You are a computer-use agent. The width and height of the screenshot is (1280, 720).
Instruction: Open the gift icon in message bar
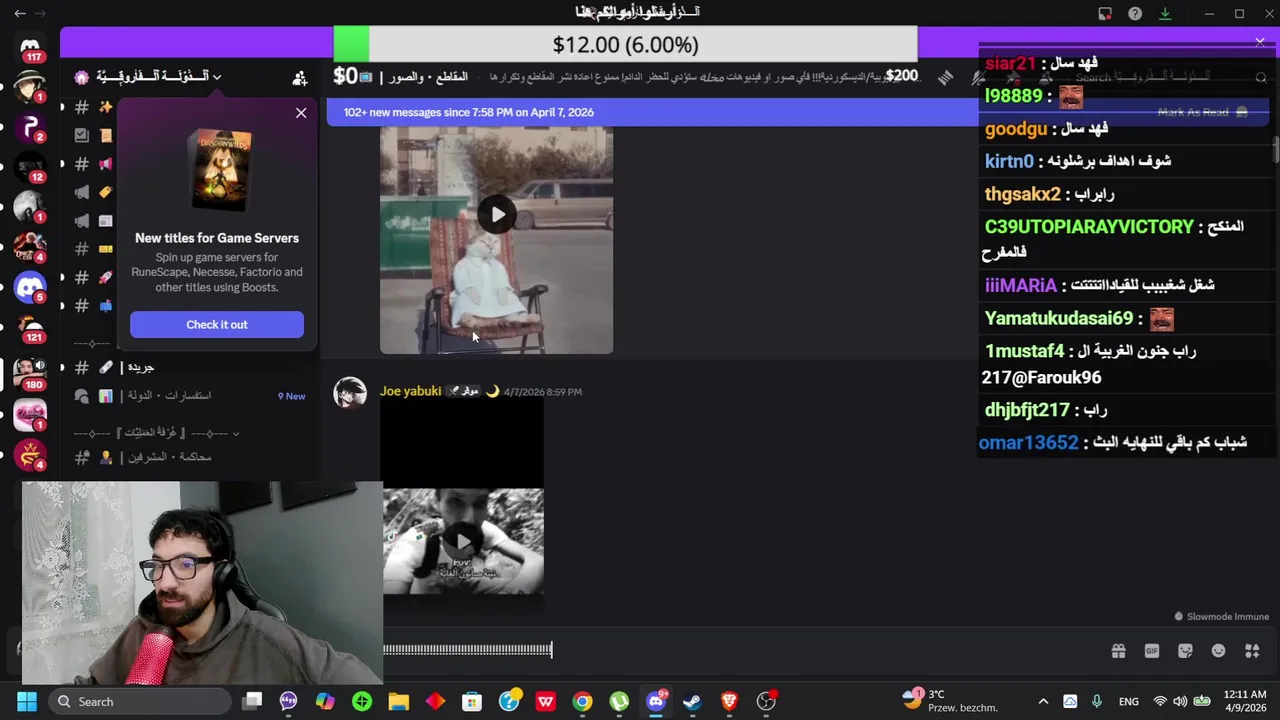[x=1118, y=651]
